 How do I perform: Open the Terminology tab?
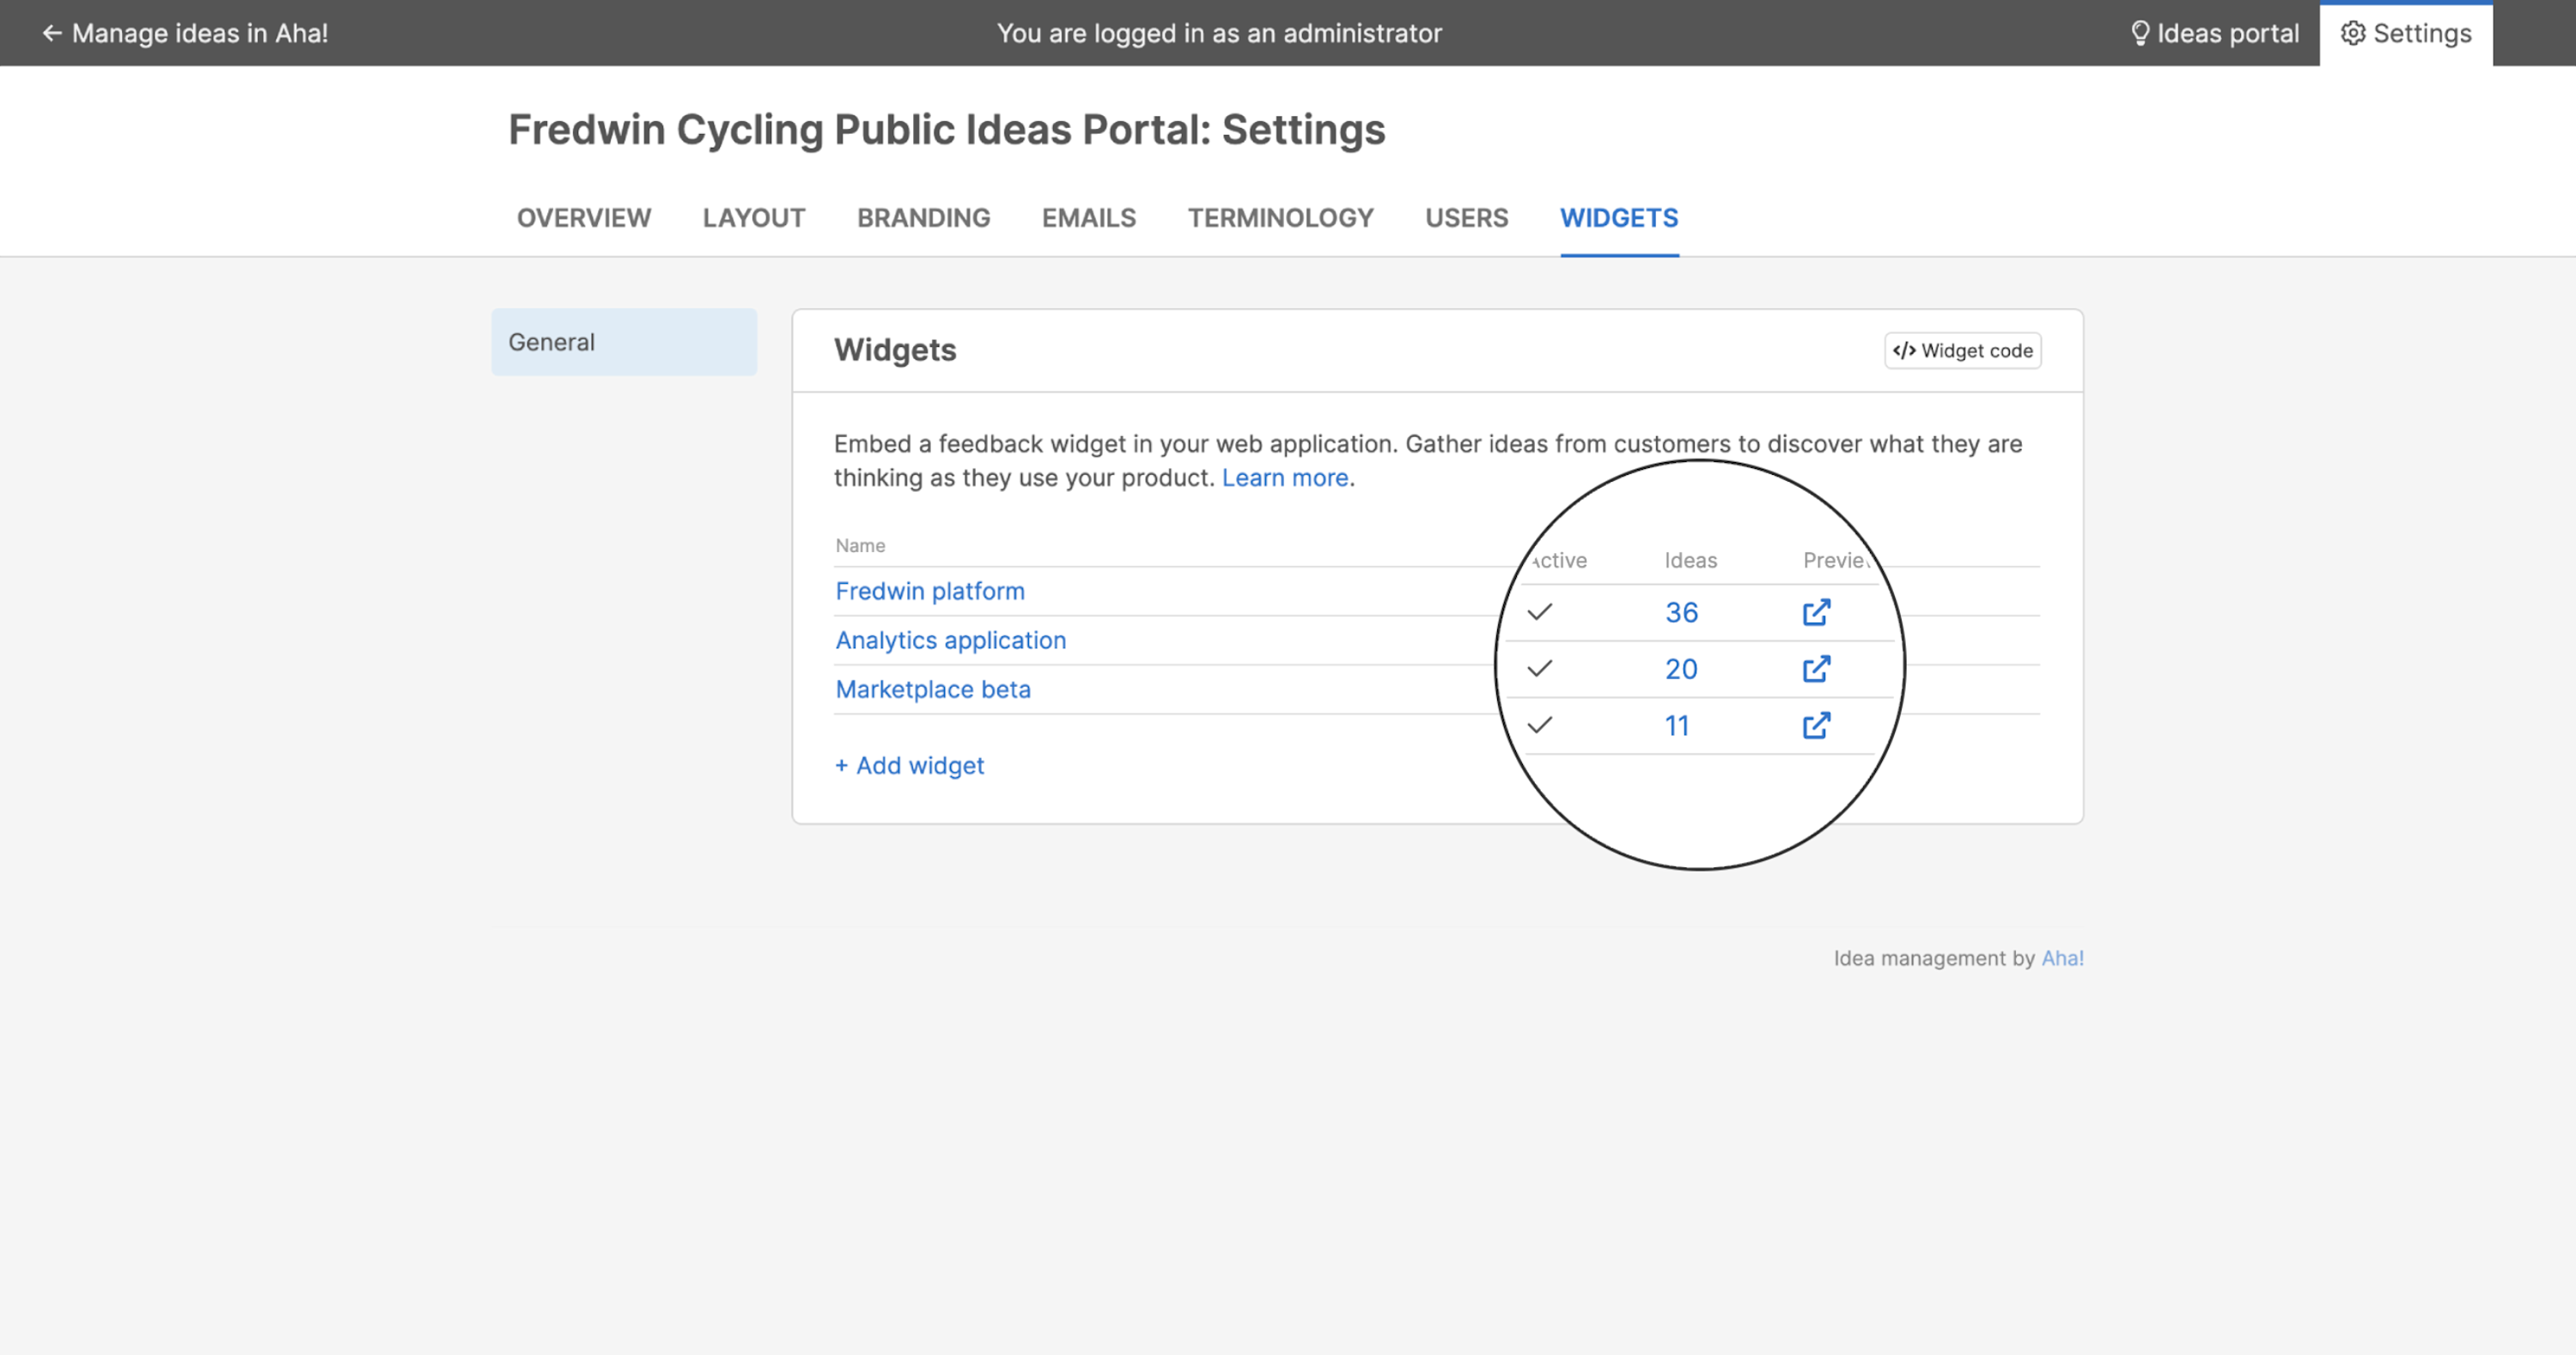click(x=1280, y=218)
